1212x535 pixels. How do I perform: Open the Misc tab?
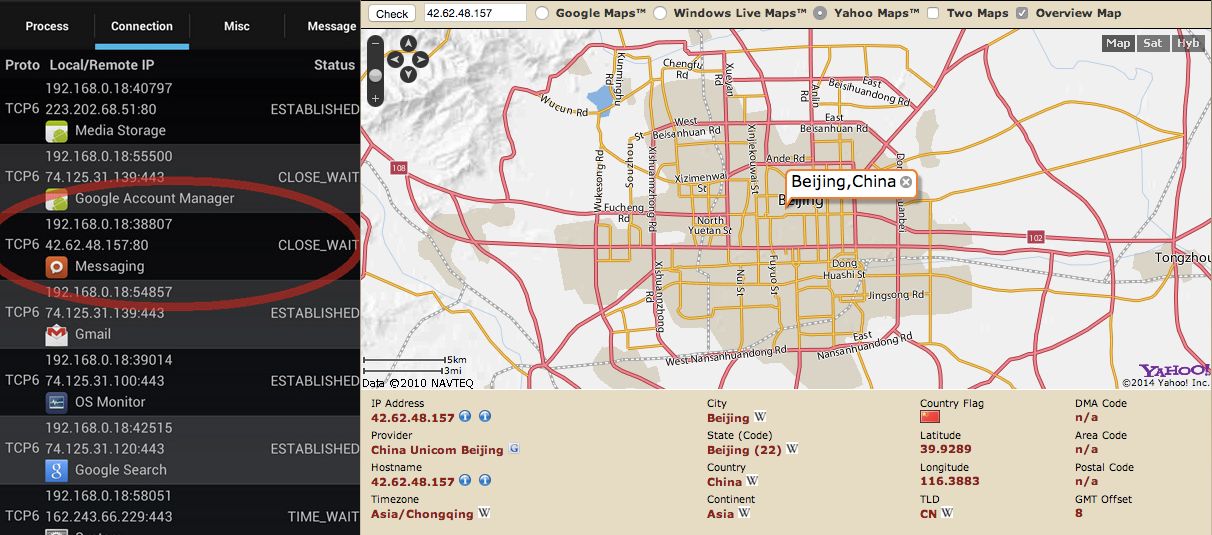[x=237, y=26]
